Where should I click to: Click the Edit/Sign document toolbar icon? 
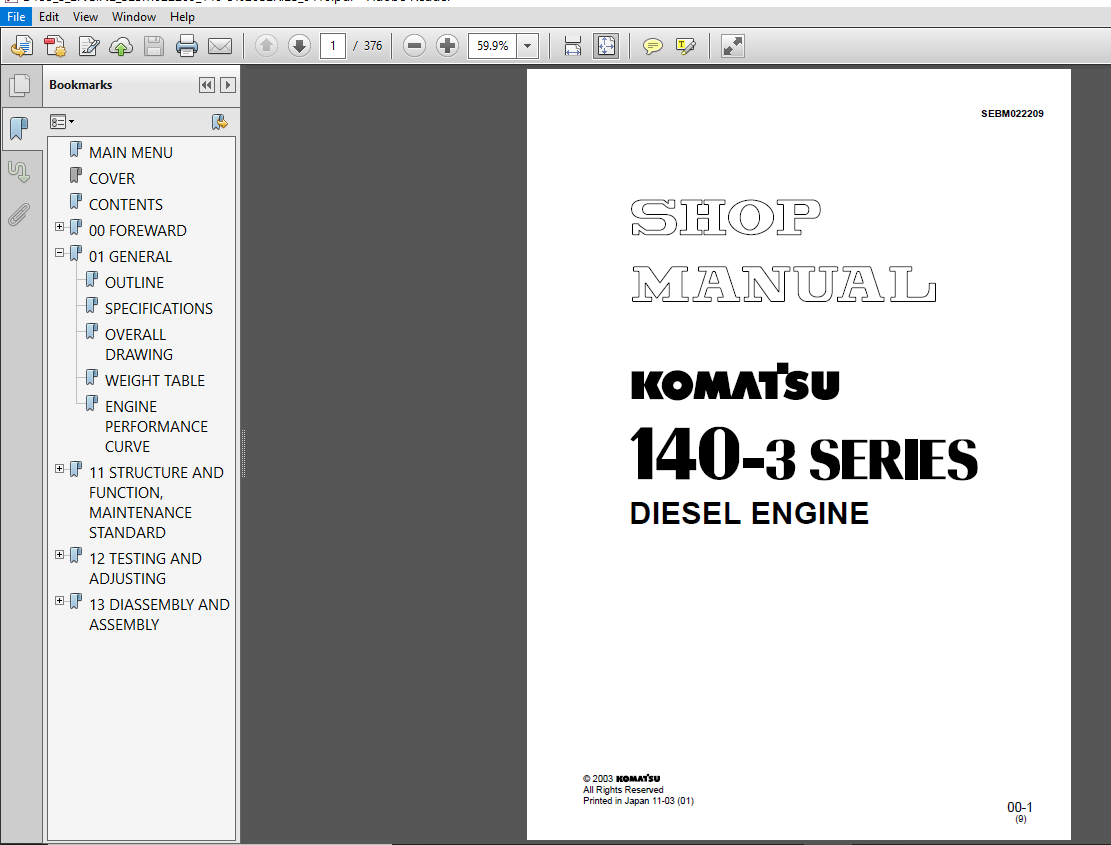point(89,46)
